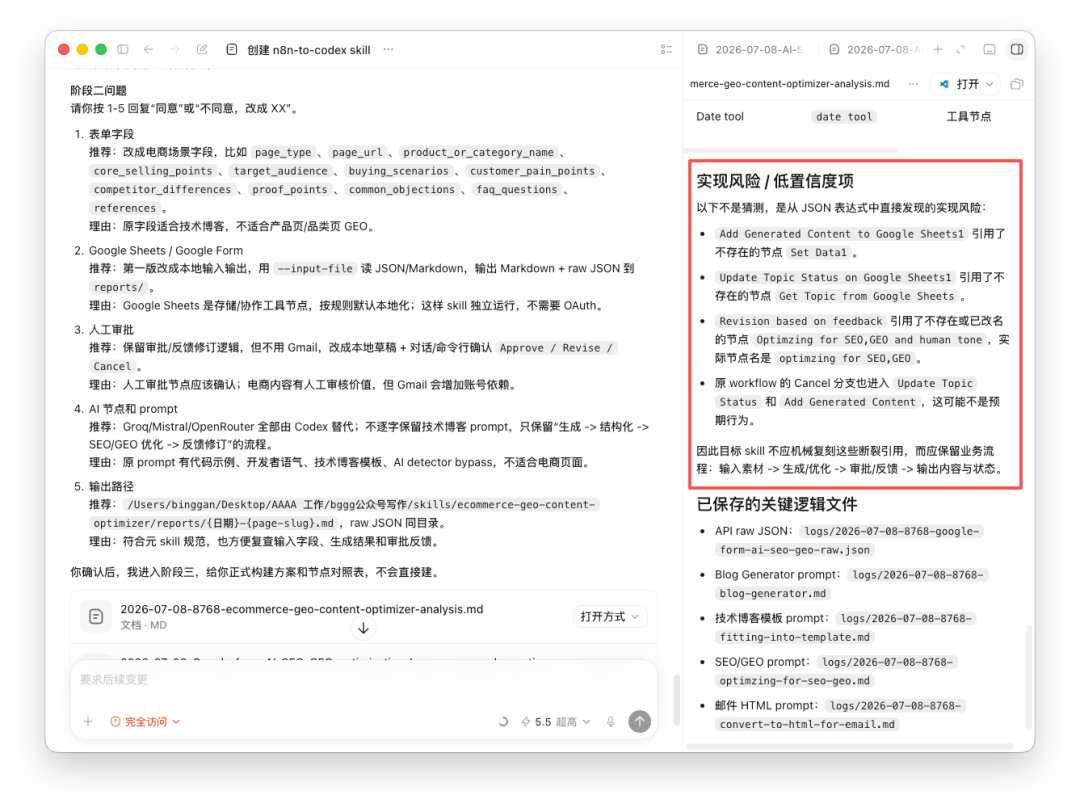Click code text 'faq_questions'
Image resolution: width=1080 pixels, height=812 pixels.
point(516,189)
